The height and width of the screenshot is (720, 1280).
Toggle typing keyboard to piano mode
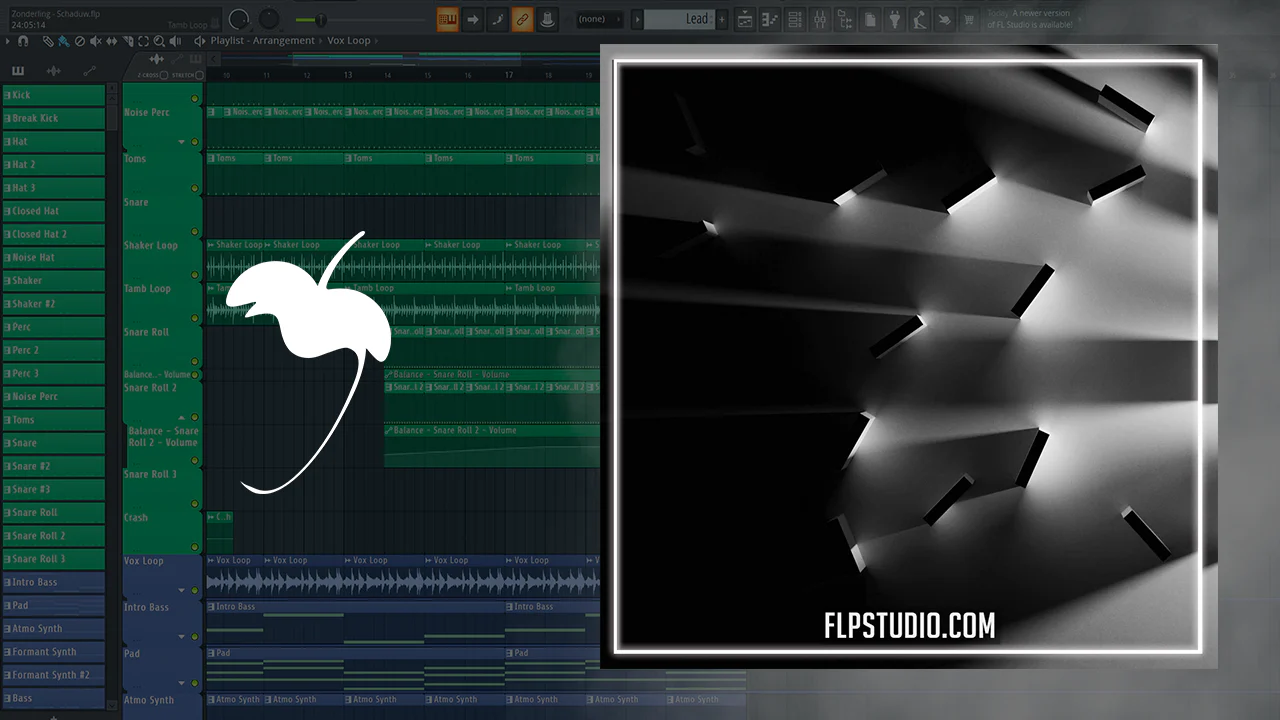447,19
